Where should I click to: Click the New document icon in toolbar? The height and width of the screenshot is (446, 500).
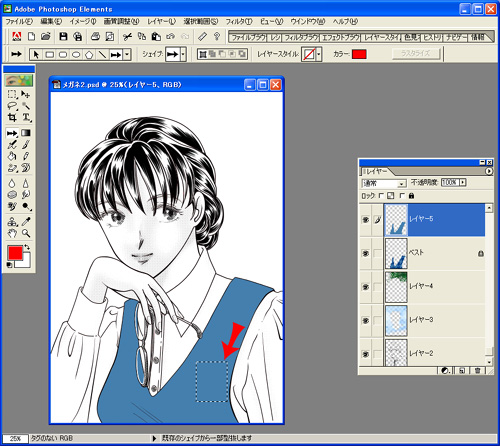tap(31, 36)
